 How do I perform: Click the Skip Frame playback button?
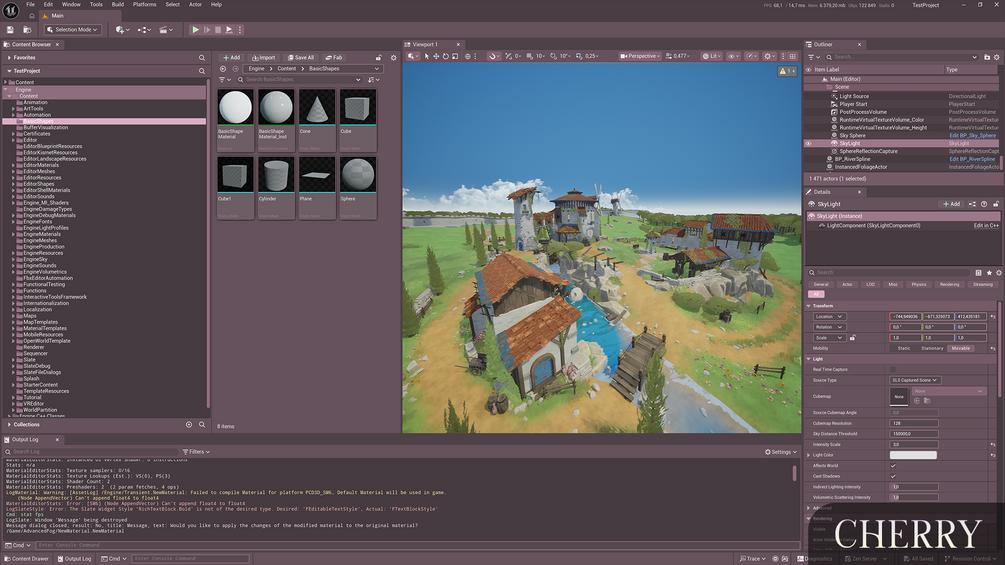coord(207,29)
